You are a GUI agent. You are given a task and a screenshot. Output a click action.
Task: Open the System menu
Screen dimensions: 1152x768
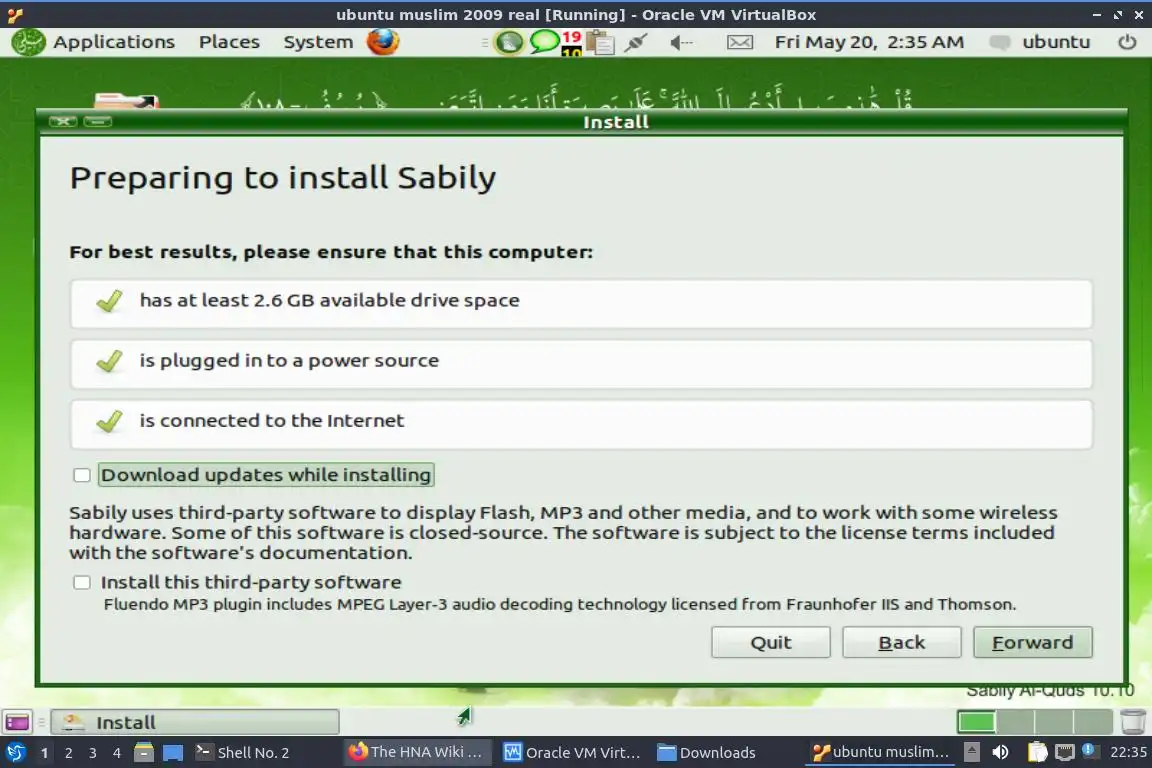(318, 42)
